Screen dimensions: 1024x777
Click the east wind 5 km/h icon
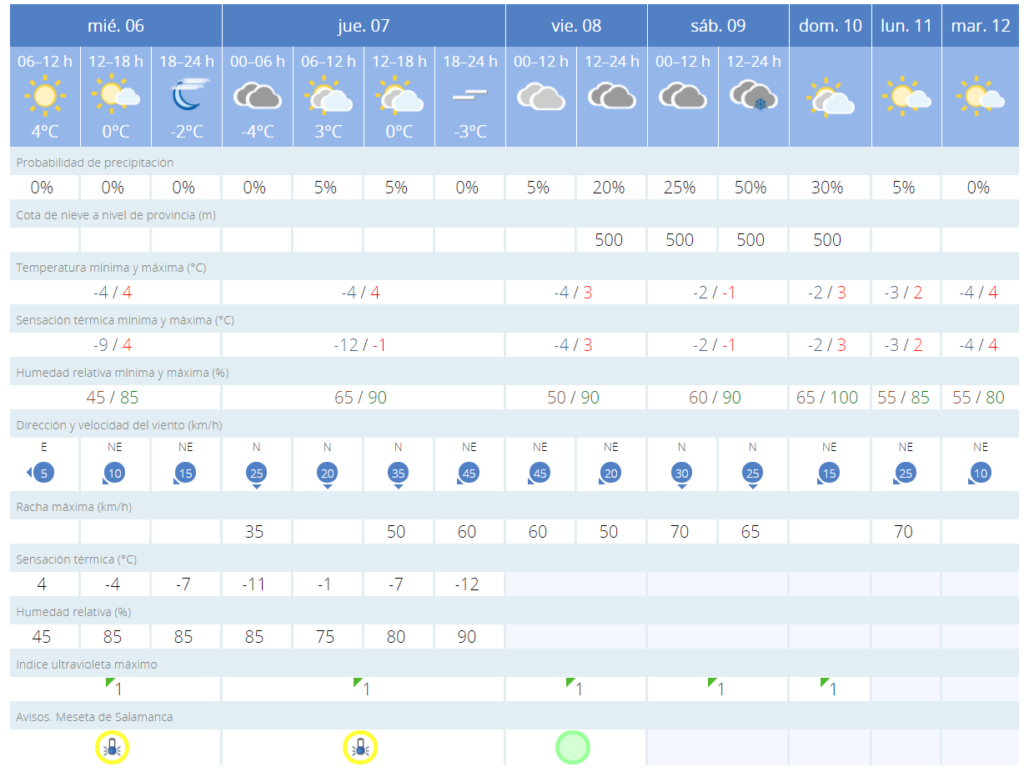pyautogui.click(x=40, y=473)
